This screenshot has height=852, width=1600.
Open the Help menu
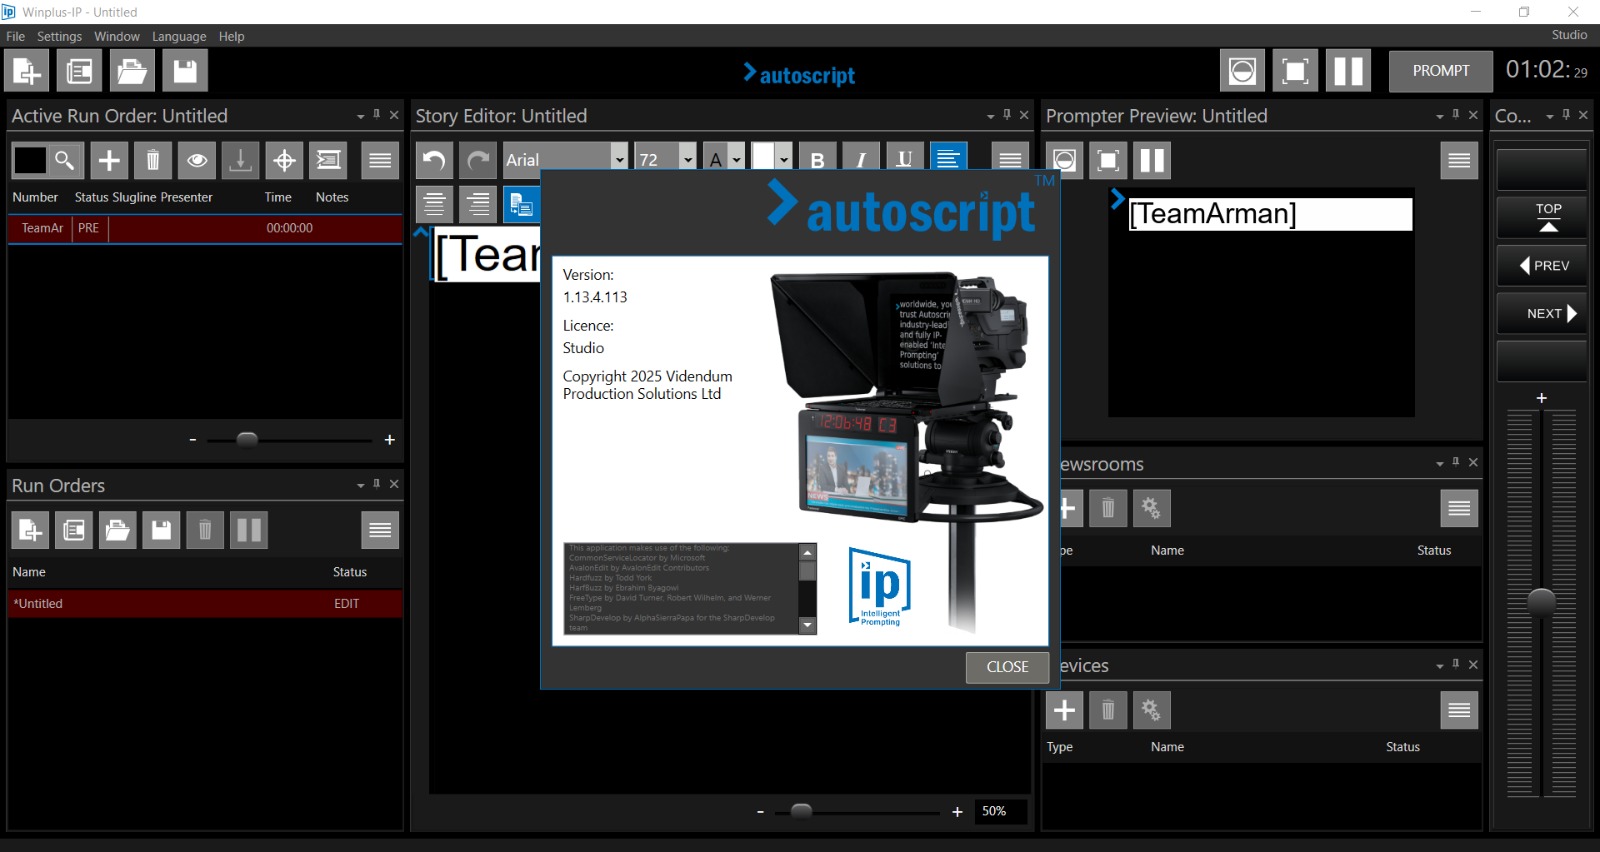coord(232,36)
